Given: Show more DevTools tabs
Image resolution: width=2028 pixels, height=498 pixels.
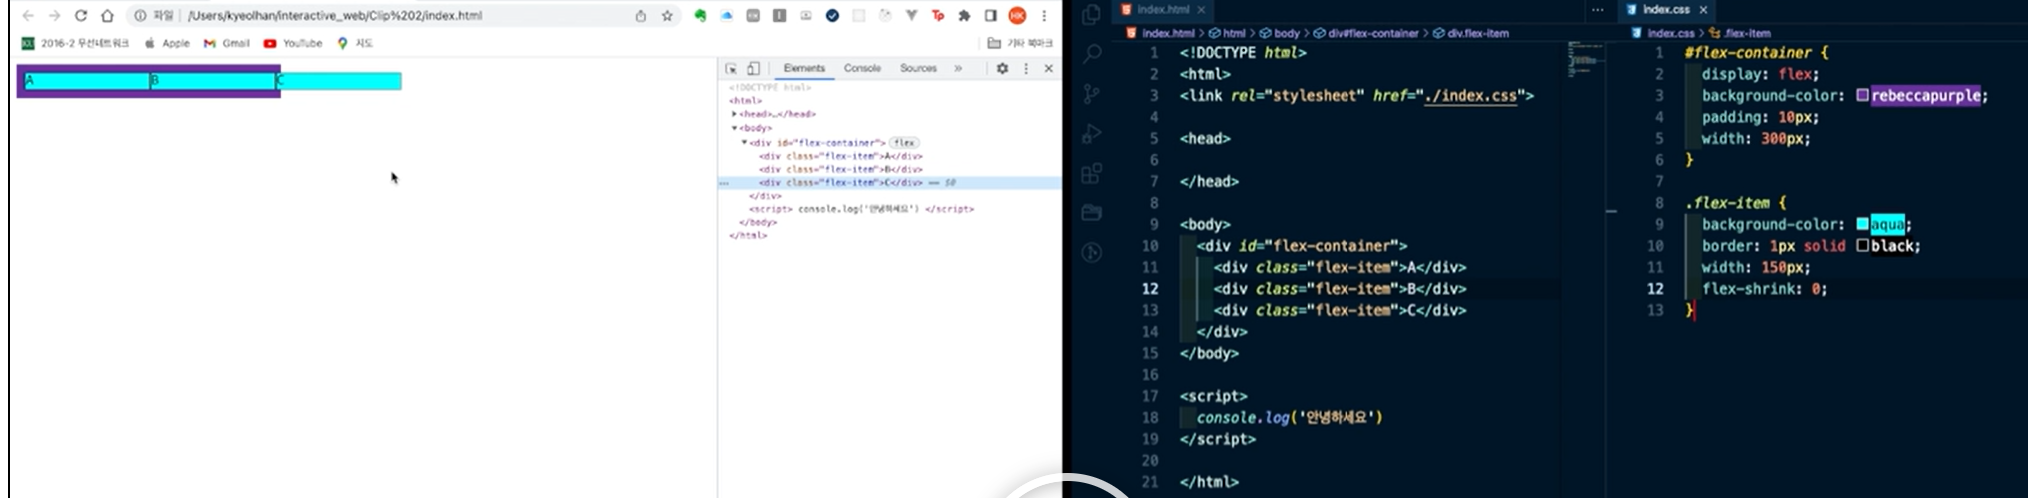Looking at the screenshot, I should tap(958, 69).
